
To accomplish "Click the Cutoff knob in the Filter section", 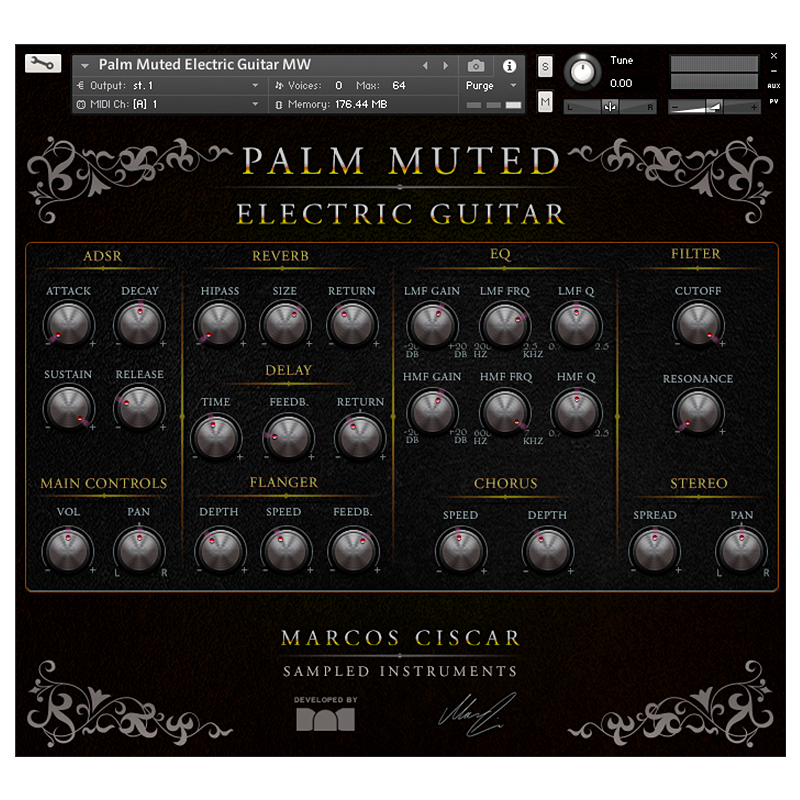I will (698, 322).
